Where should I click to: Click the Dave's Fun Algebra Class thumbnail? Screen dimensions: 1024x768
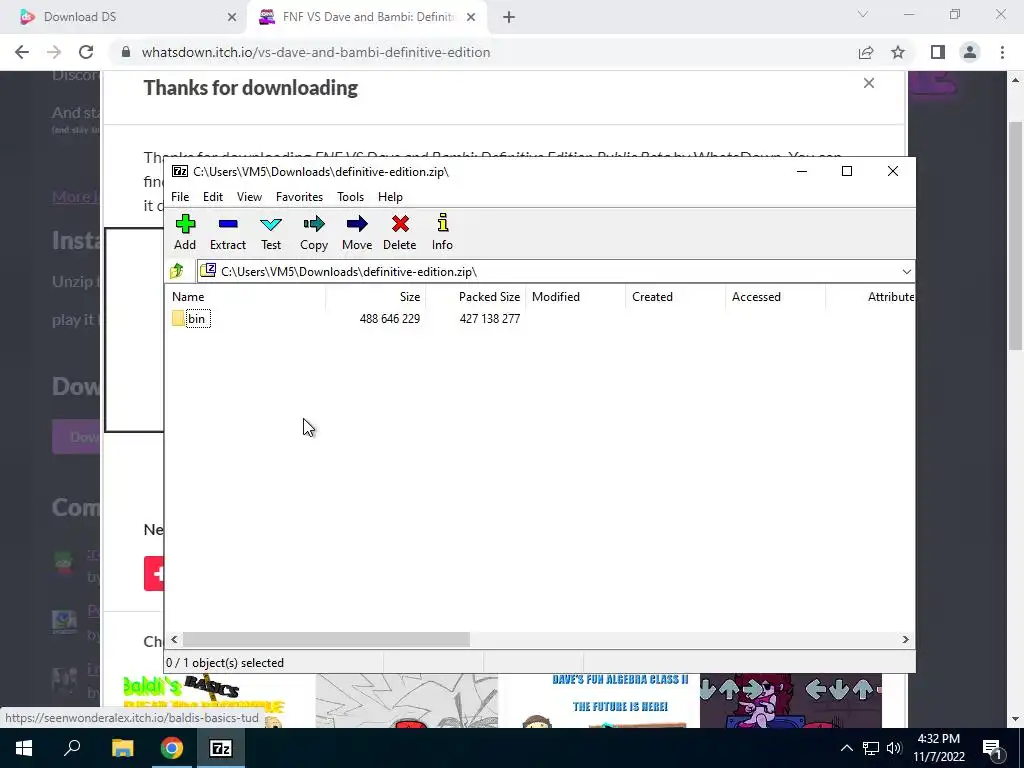[x=598, y=701]
